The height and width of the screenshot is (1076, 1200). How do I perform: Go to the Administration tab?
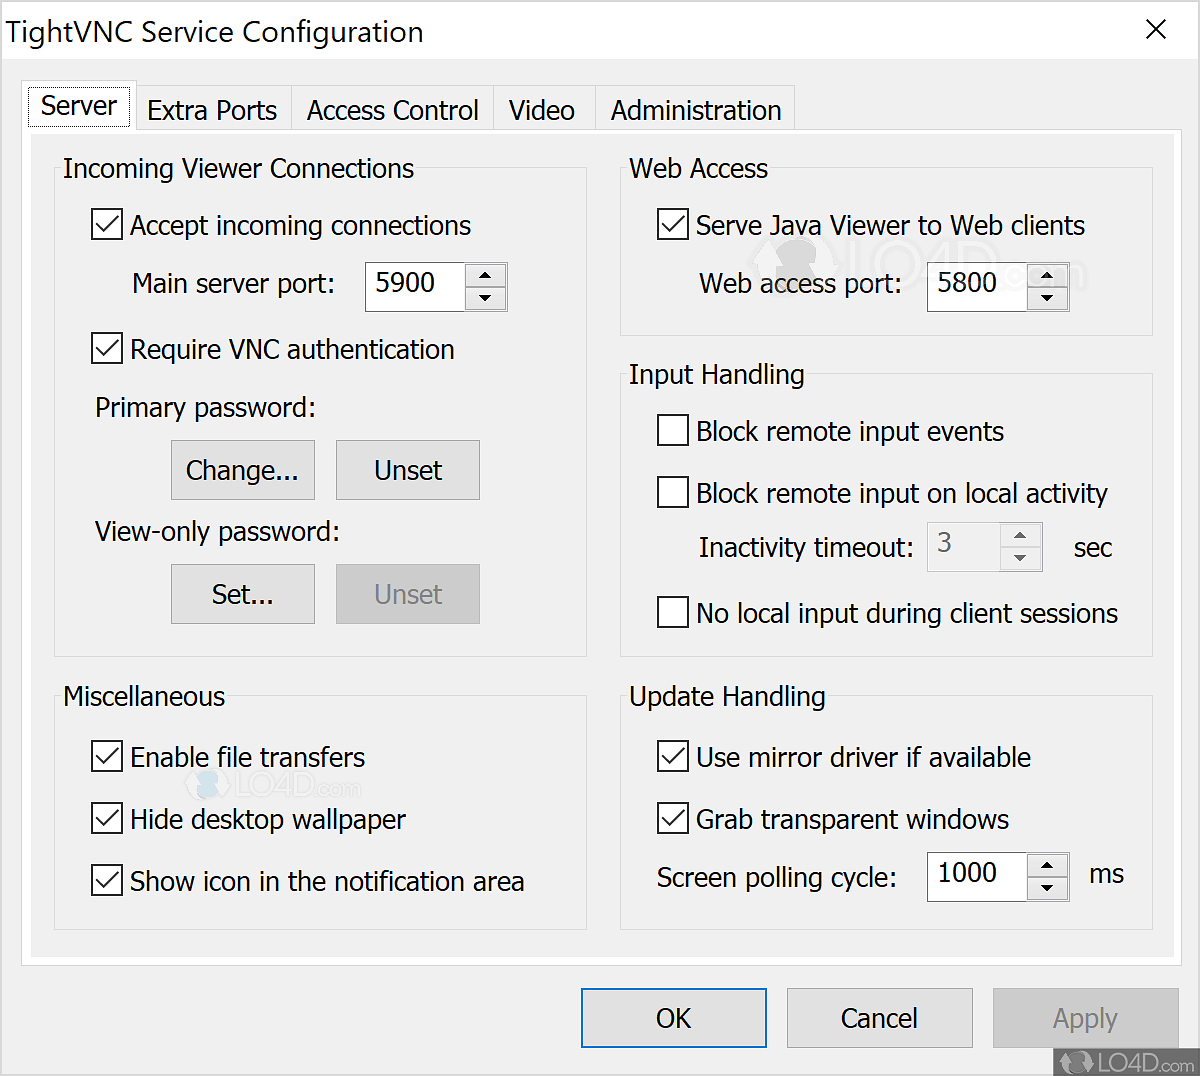click(696, 110)
